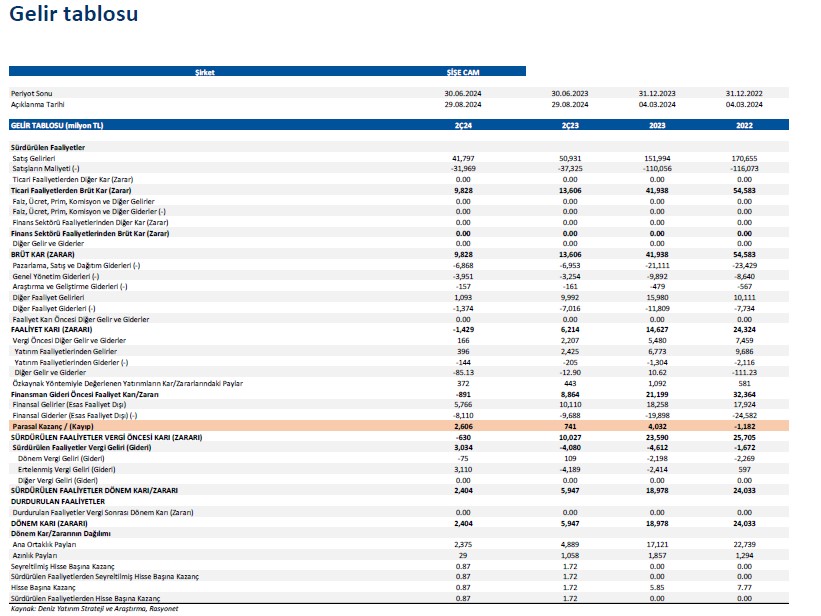Image resolution: width=821 pixels, height=616 pixels.
Task: Click the "DURDURULAN FAALİYETLER" section heading
Action: [x=50, y=501]
